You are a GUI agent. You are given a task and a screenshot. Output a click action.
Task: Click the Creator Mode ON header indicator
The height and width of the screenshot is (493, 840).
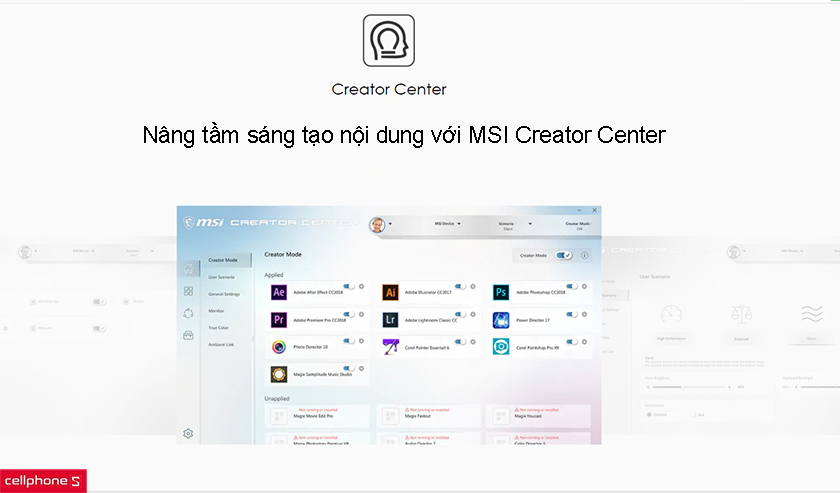click(578, 226)
